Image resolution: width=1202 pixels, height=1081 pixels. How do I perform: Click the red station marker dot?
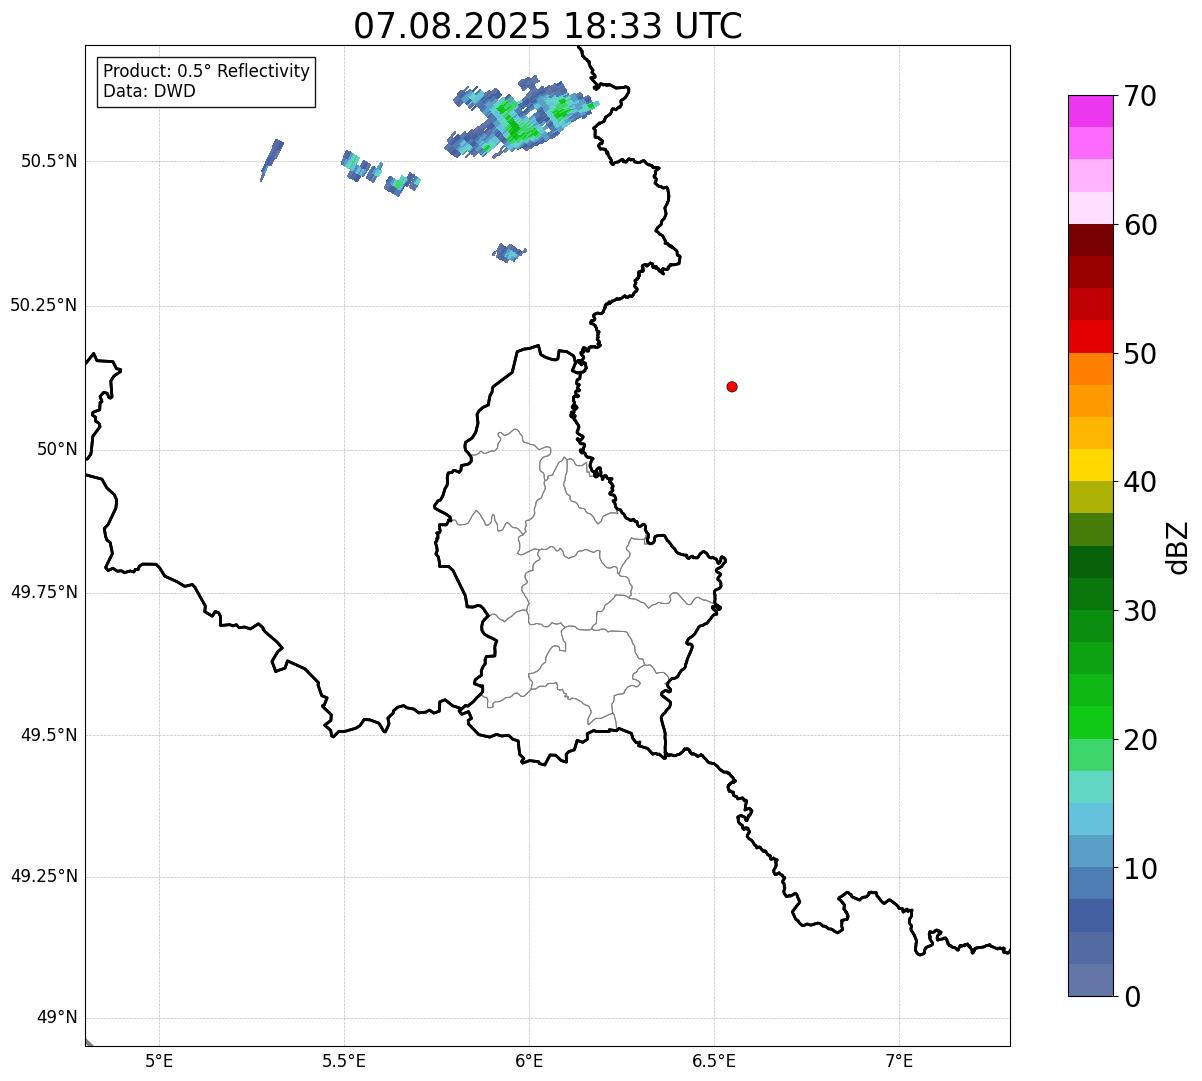(x=732, y=386)
